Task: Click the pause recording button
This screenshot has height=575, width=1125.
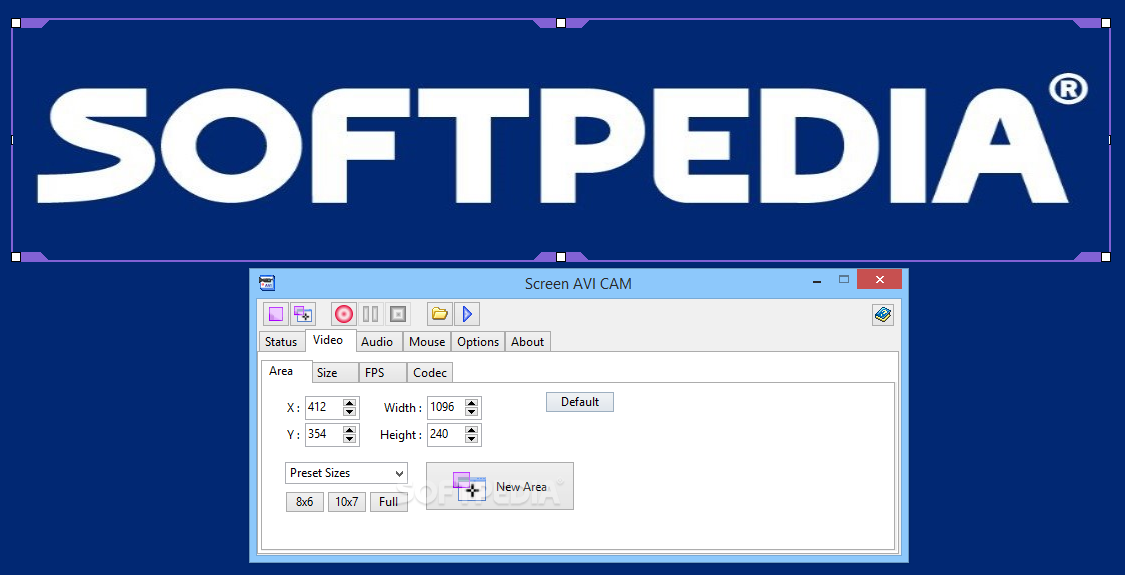Action: pyautogui.click(x=370, y=314)
